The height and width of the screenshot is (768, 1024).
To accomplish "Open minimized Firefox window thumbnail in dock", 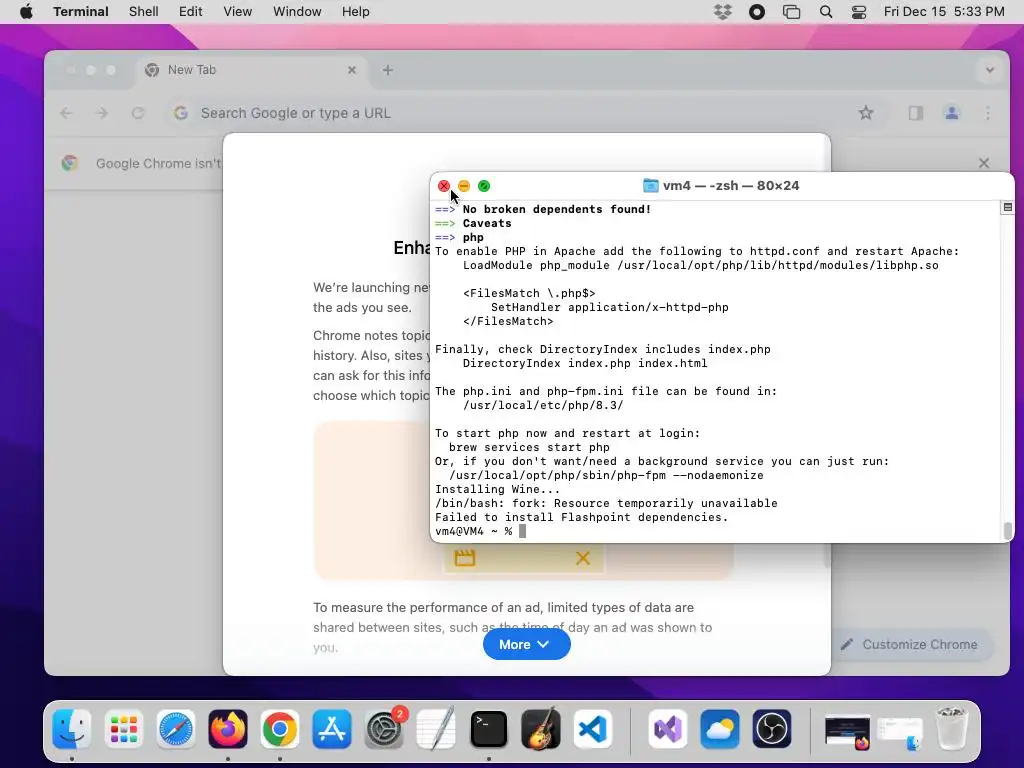I will 847,731.
